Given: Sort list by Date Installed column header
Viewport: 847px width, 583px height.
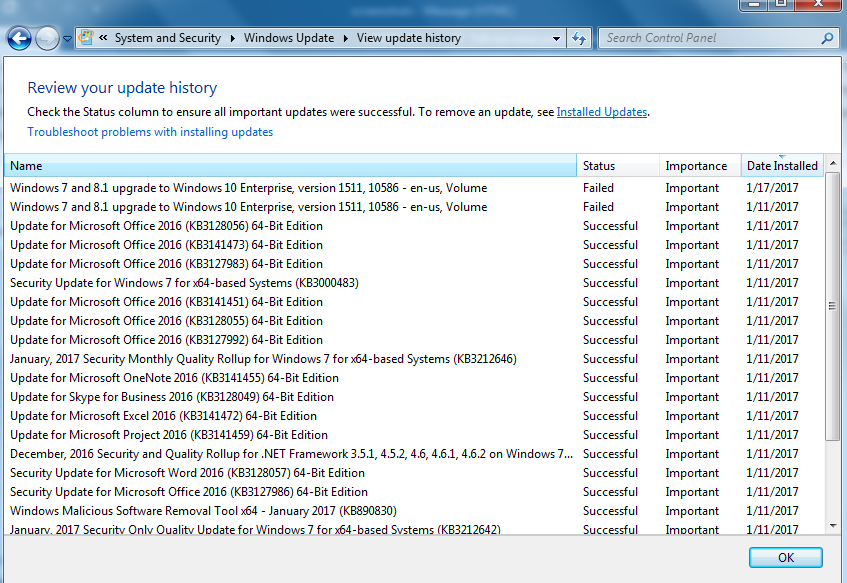Looking at the screenshot, I should click(x=782, y=166).
